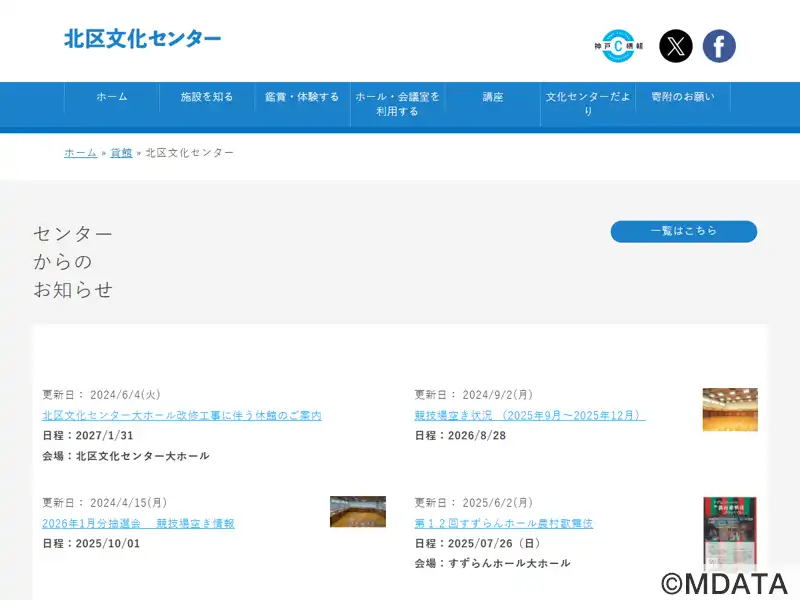Viewport: 800px width, 600px height.
Task: Go to ホール・会議室を利用する menu
Action: [x=397, y=104]
